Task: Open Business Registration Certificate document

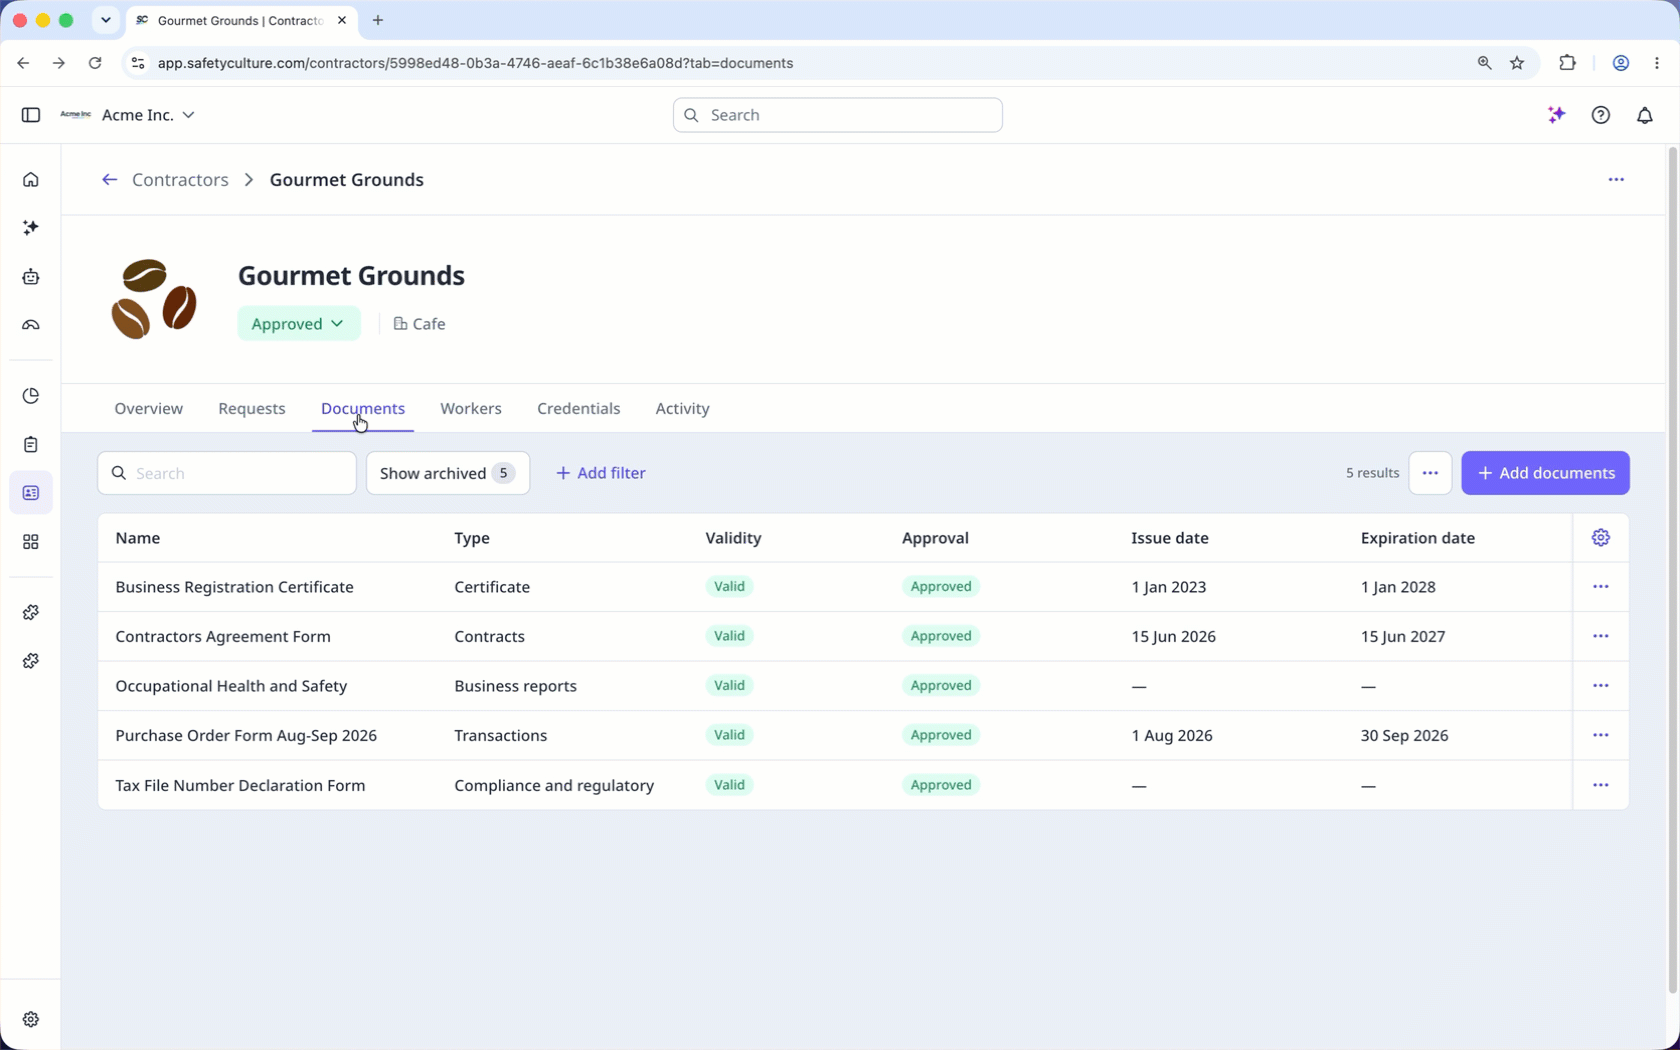Action: 234,587
